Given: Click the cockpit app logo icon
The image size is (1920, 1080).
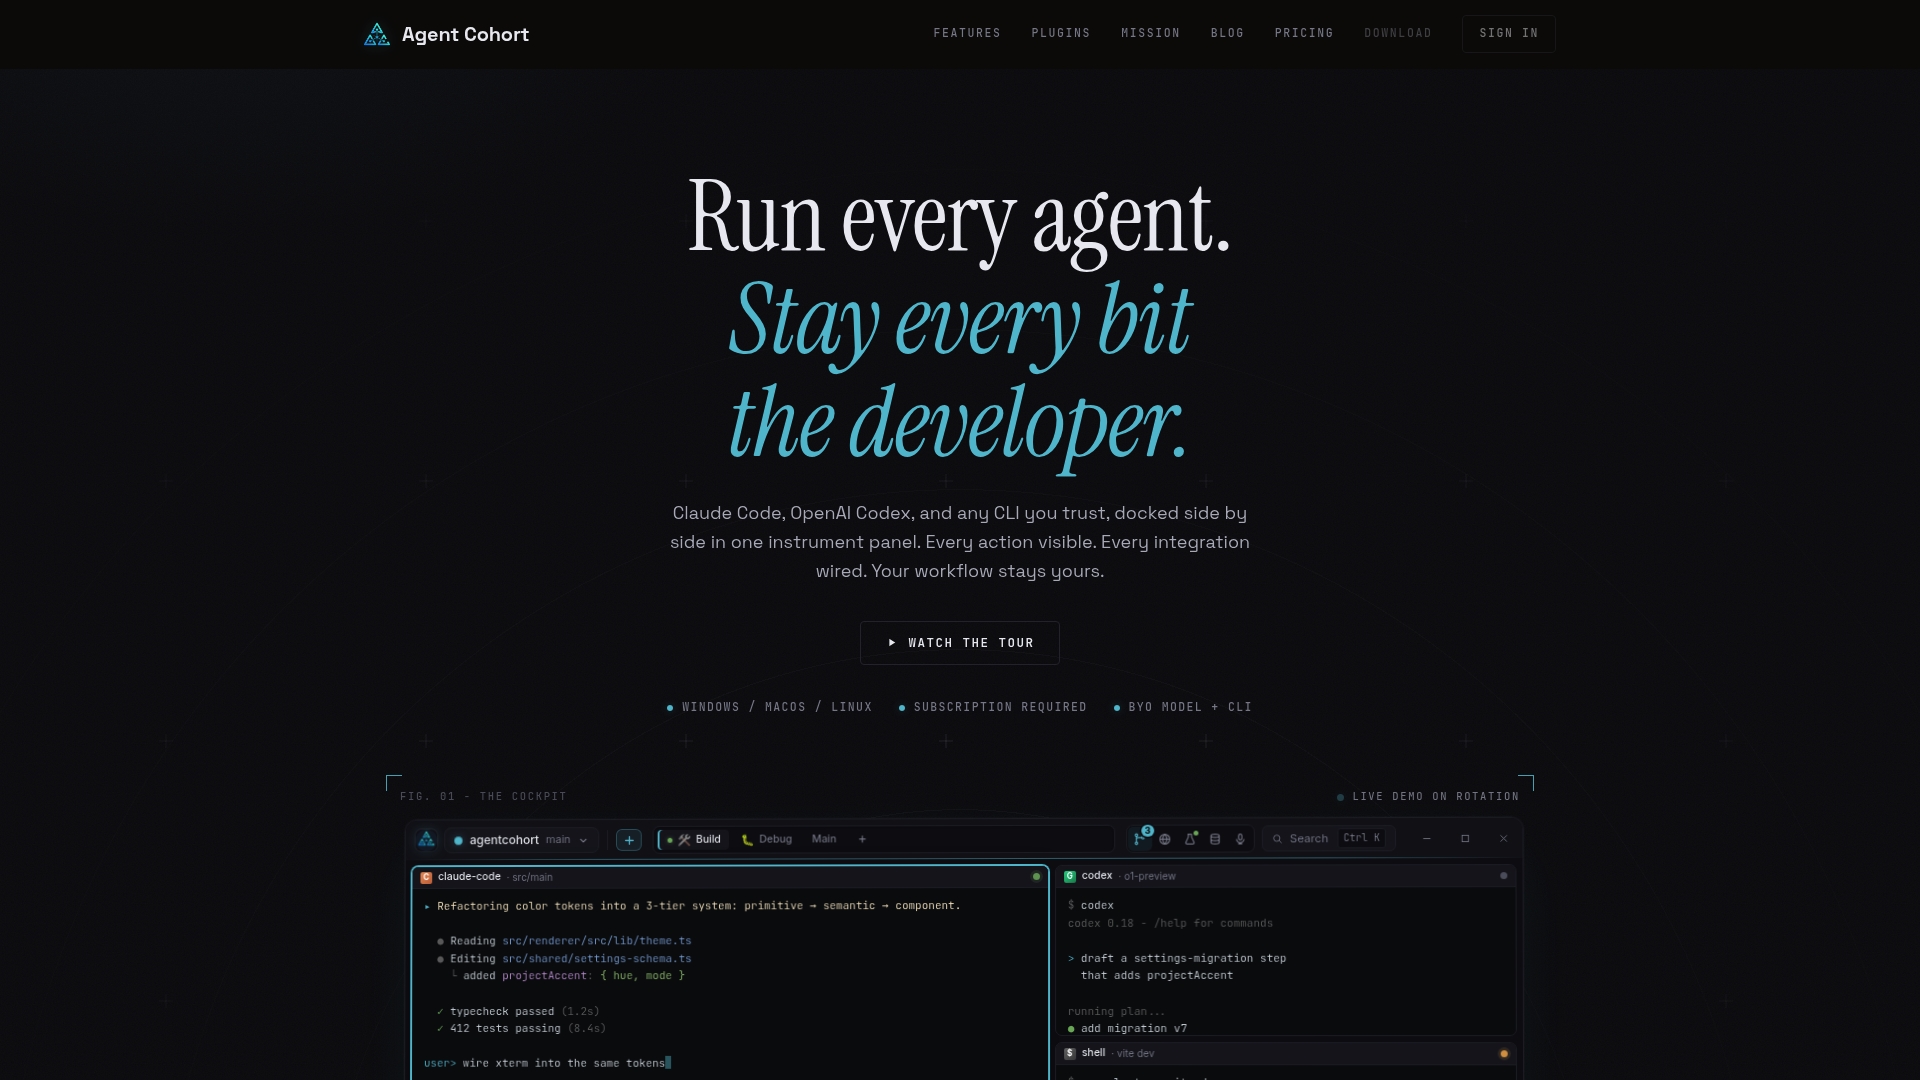Looking at the screenshot, I should tap(427, 839).
